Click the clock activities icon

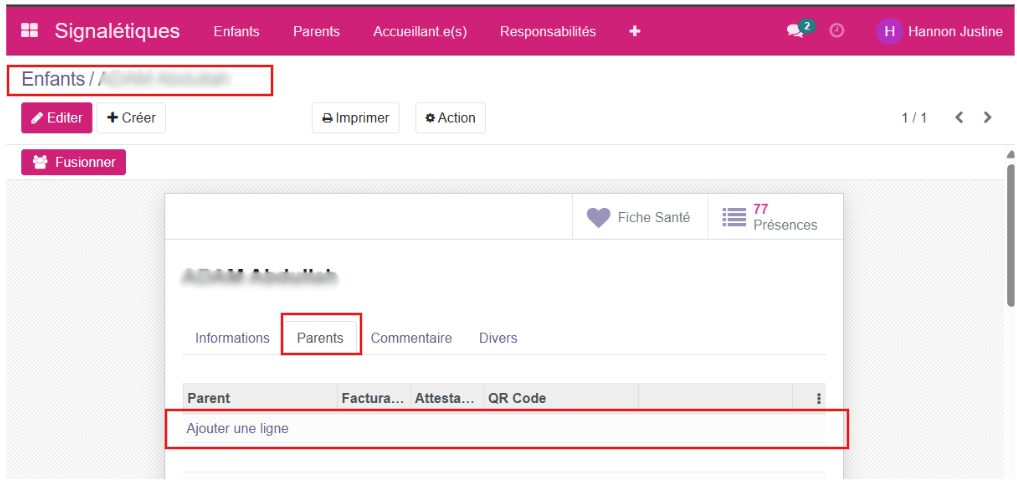point(837,31)
